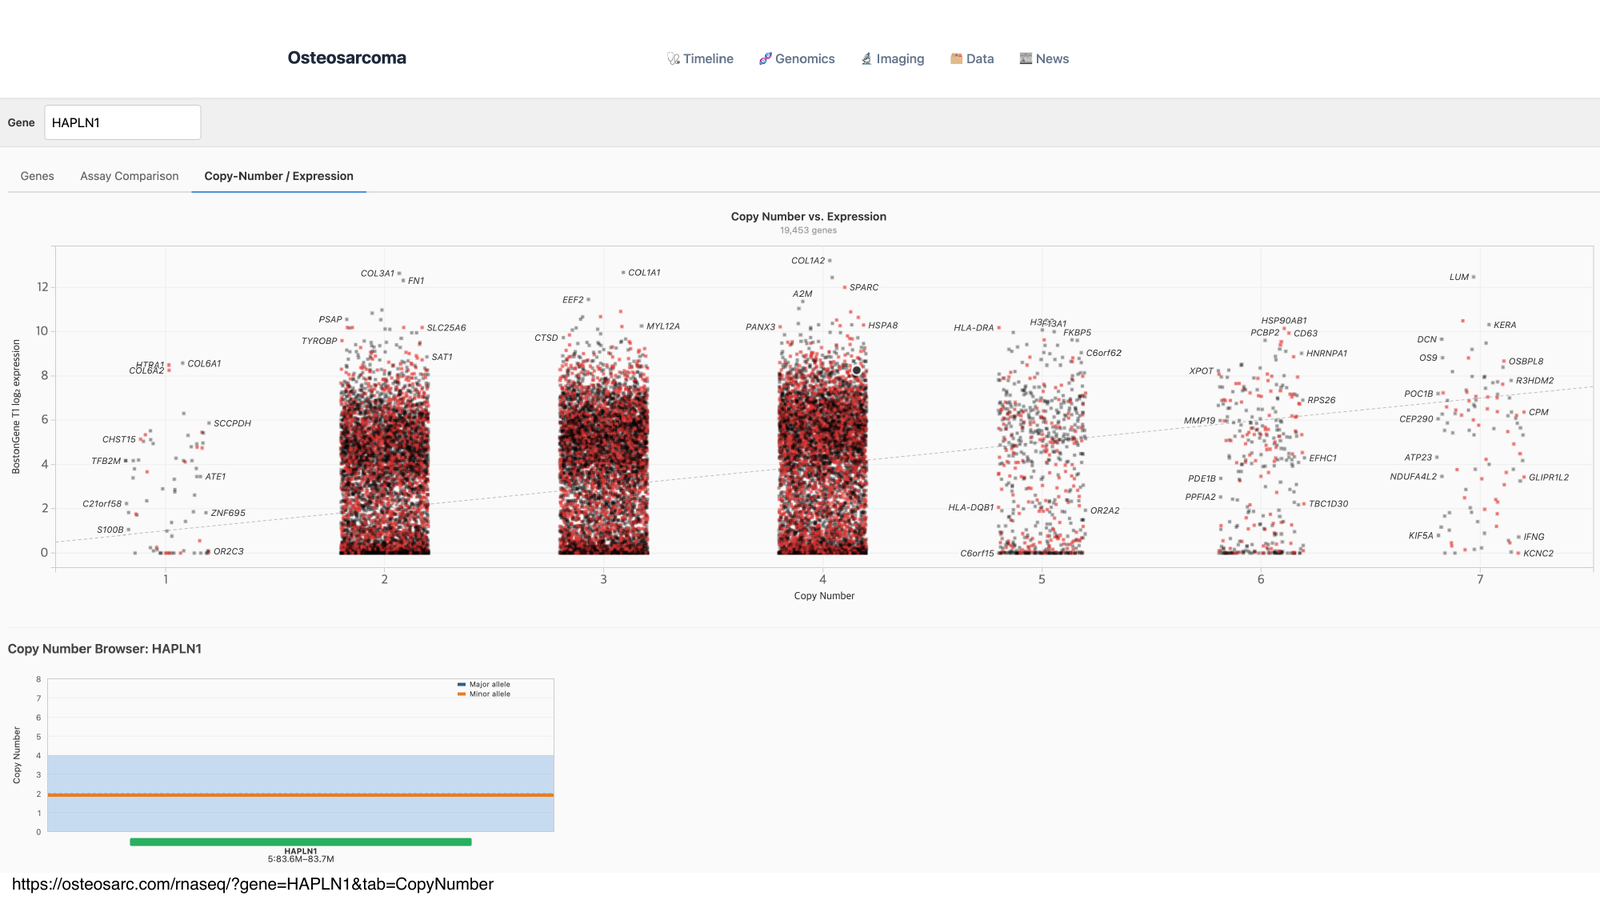Switch to the Assay Comparison tab
The image size is (1600, 900).
[x=129, y=176]
